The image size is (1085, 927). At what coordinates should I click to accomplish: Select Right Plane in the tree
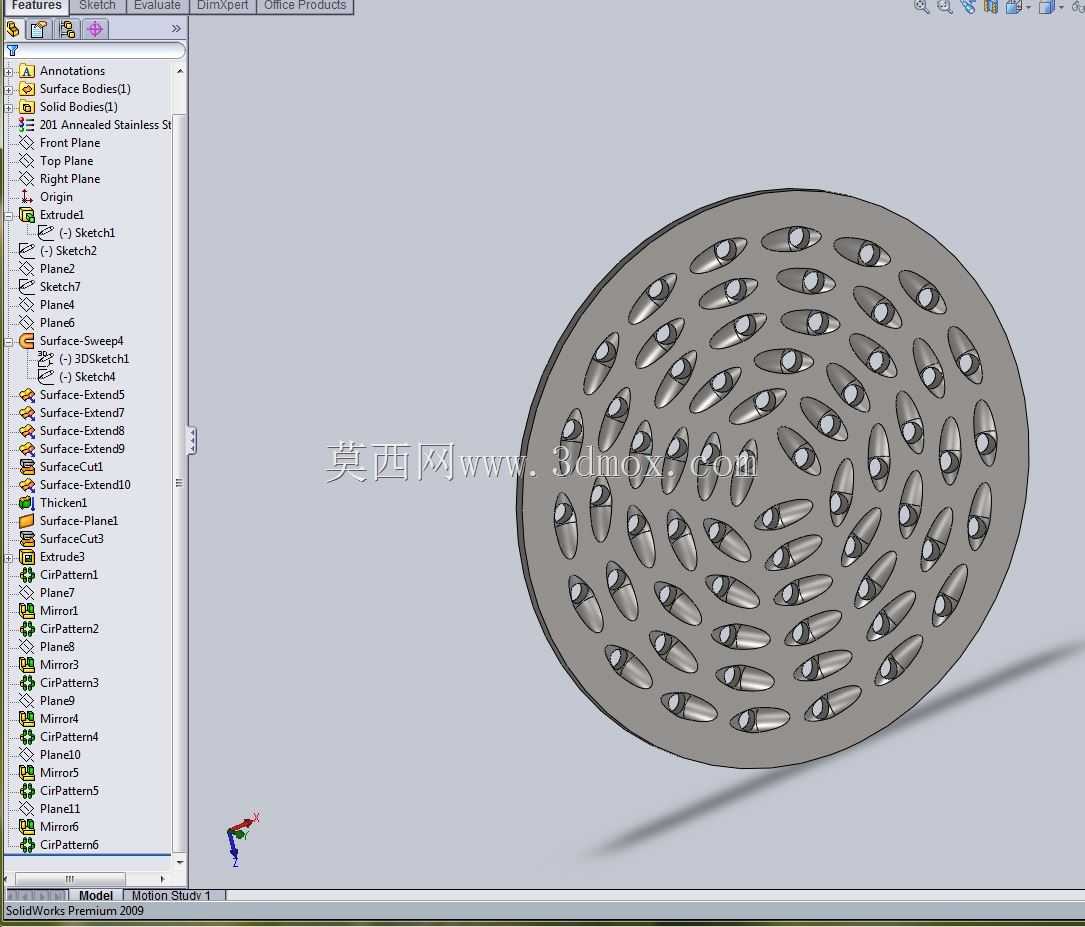pyautogui.click(x=69, y=178)
